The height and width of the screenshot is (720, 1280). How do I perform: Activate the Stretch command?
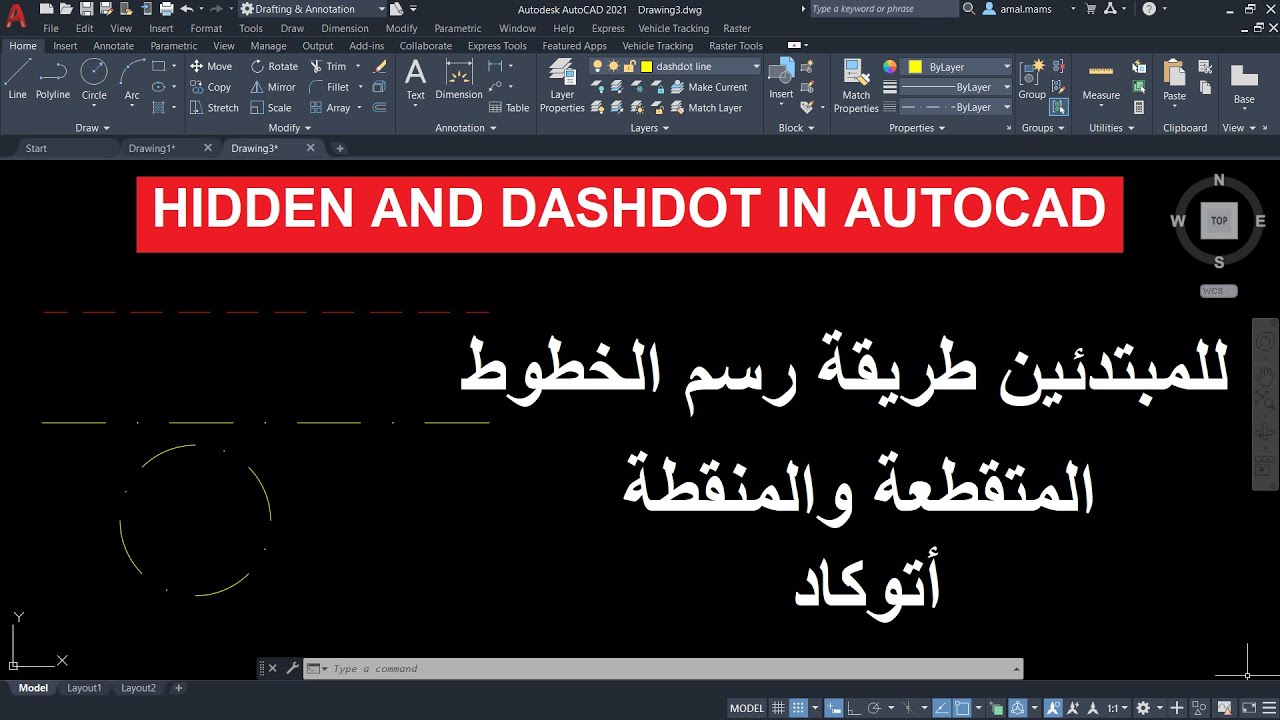pos(214,108)
